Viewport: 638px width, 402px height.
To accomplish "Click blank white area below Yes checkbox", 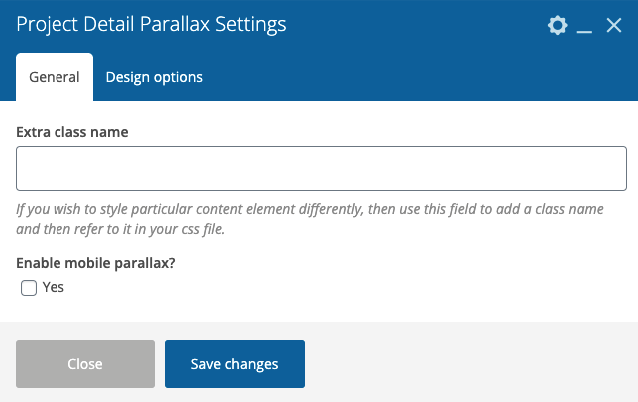I will click(317, 309).
